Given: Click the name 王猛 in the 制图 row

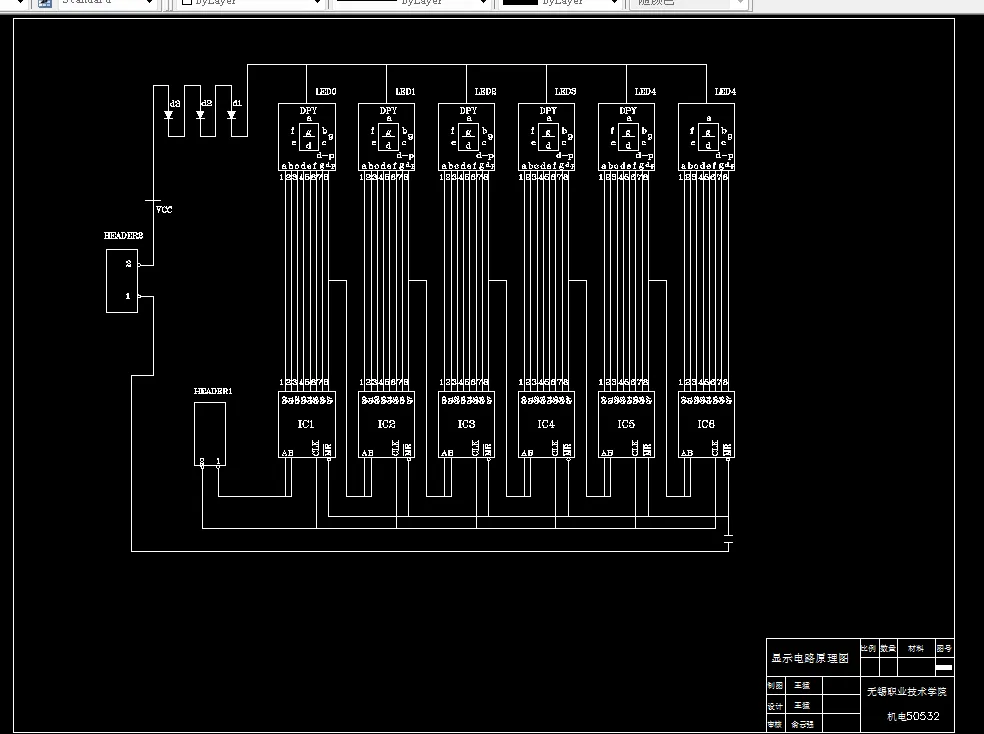Looking at the screenshot, I should tap(802, 686).
